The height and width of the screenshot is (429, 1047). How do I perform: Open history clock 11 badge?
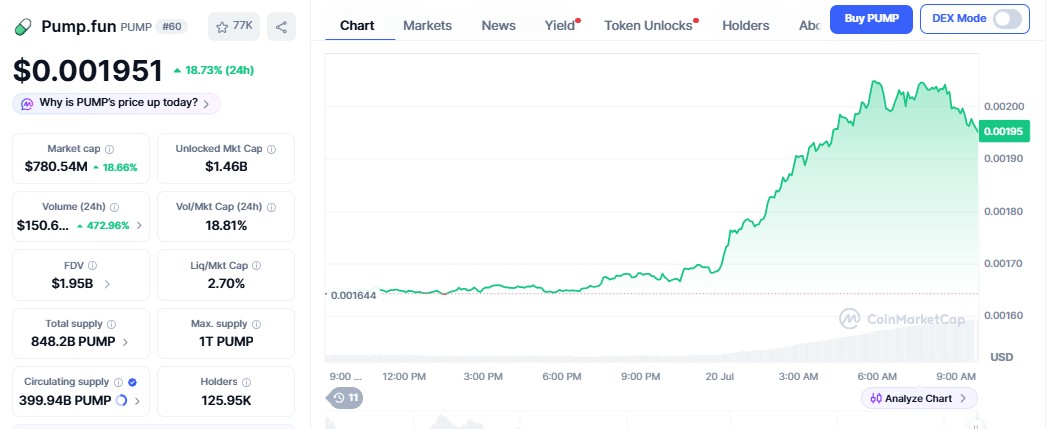tap(346, 398)
